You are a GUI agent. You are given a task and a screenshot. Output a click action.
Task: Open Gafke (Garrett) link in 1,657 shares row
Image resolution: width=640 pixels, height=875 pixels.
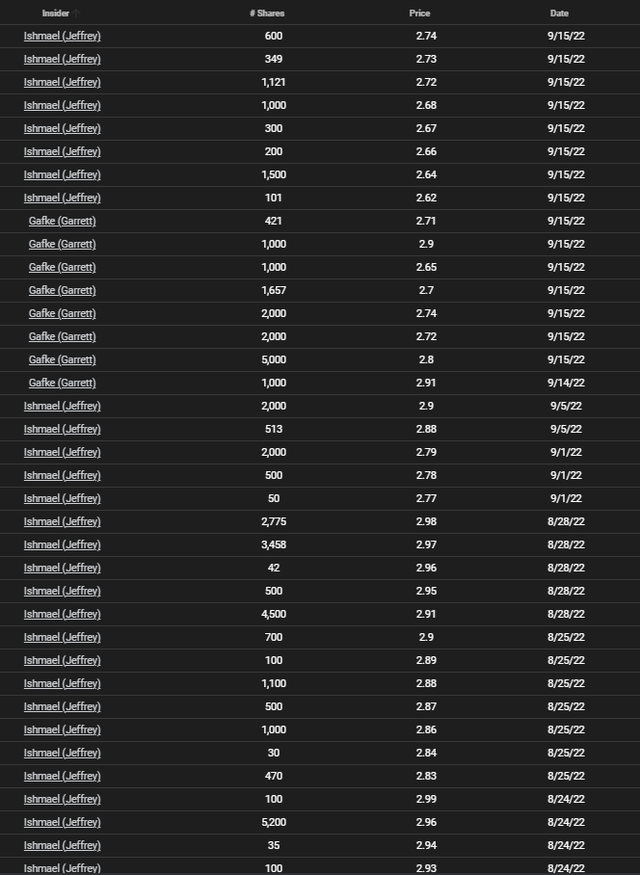(62, 291)
